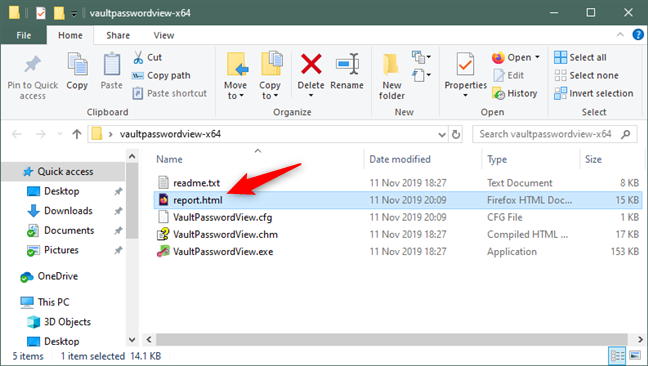
Task: Open file History
Action: [515, 93]
